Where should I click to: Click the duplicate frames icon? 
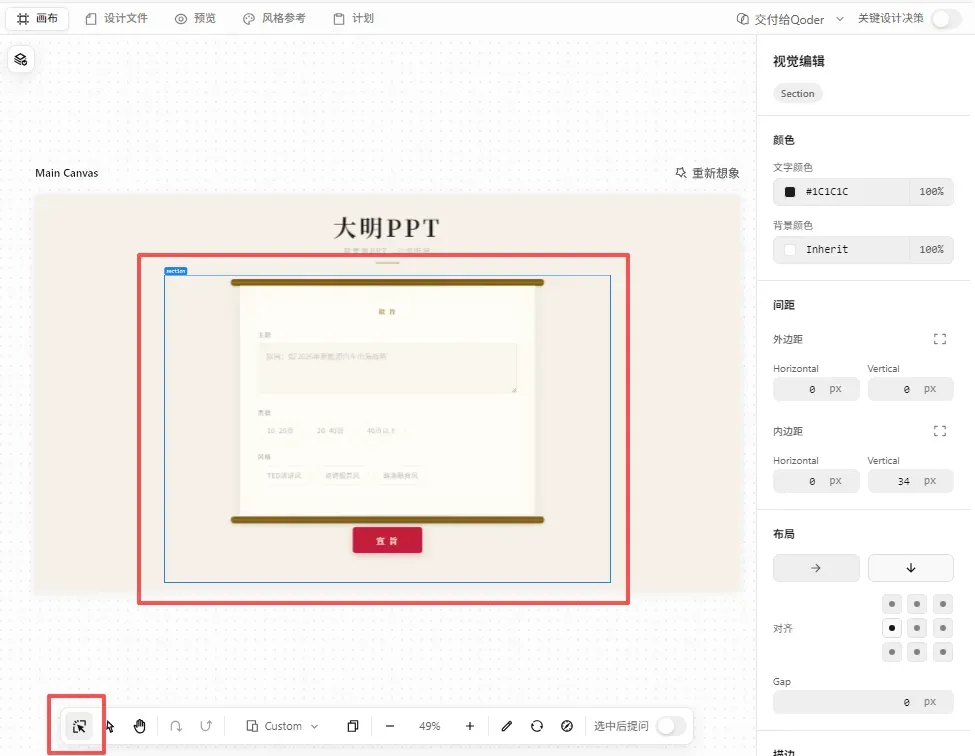pyautogui.click(x=353, y=726)
